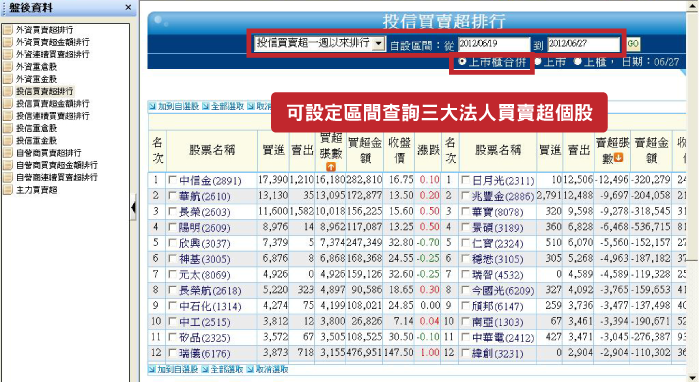Screen dimensions: 700x382
Task: Check box for 華航(2610)
Action: 172,196
